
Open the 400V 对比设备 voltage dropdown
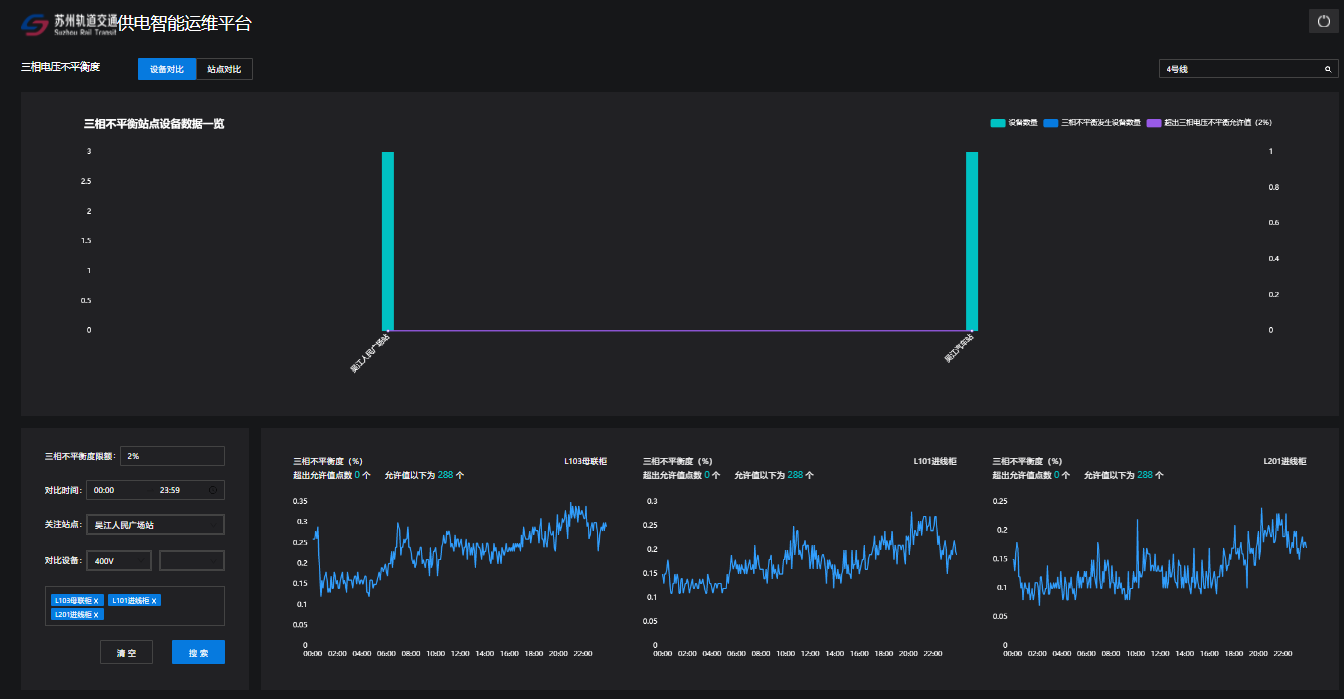[119, 560]
